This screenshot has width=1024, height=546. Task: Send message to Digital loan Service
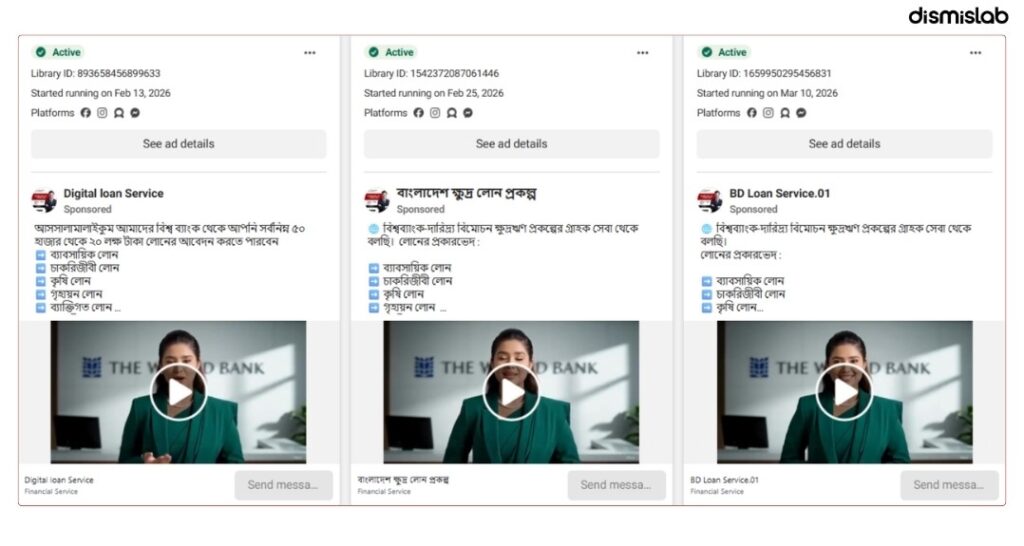[x=283, y=485]
